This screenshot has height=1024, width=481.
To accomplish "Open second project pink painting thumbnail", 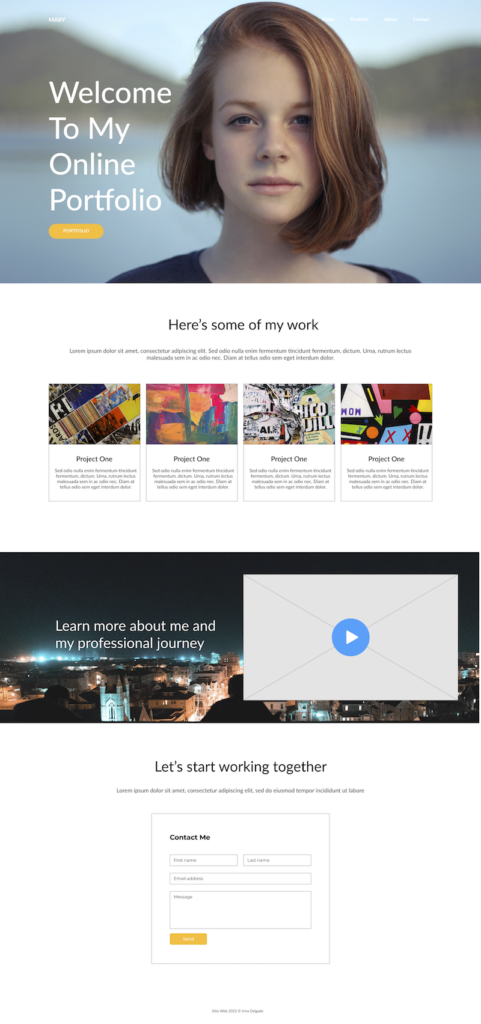I will click(192, 414).
